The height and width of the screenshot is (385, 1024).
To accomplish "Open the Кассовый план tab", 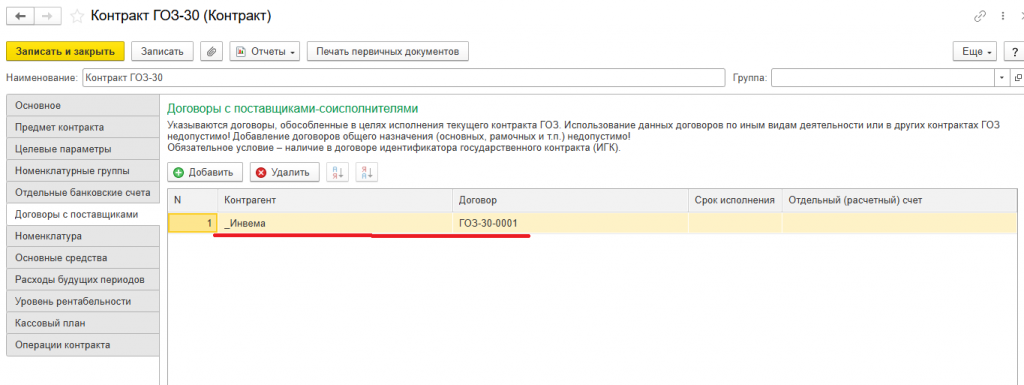I will click(x=83, y=323).
